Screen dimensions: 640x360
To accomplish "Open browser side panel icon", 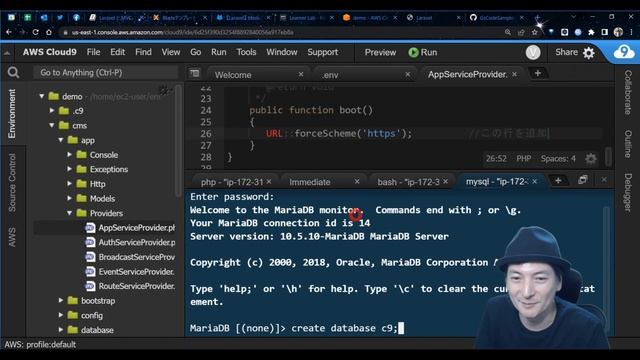I will click(605, 32).
